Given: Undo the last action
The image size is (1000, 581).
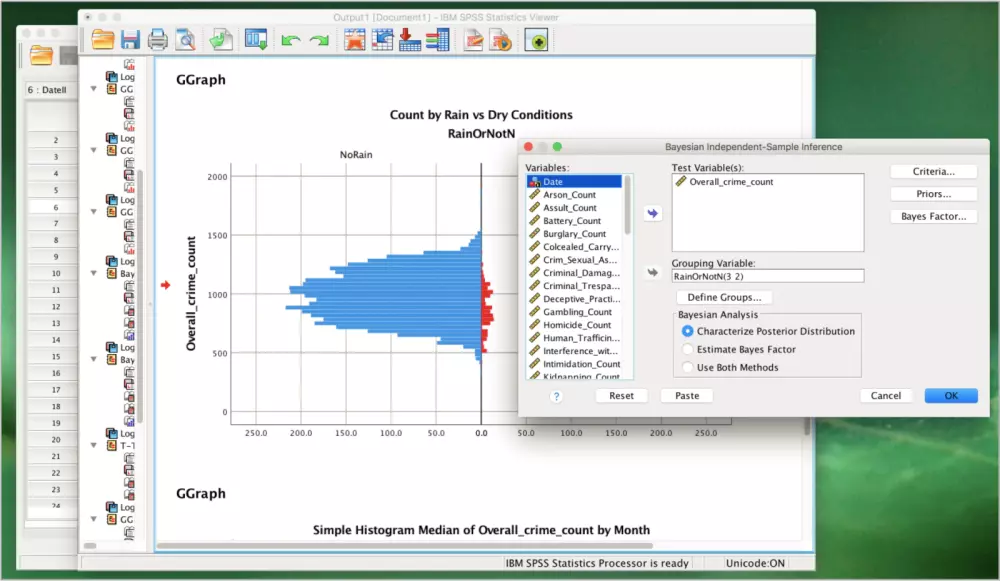Looking at the screenshot, I should point(290,40).
